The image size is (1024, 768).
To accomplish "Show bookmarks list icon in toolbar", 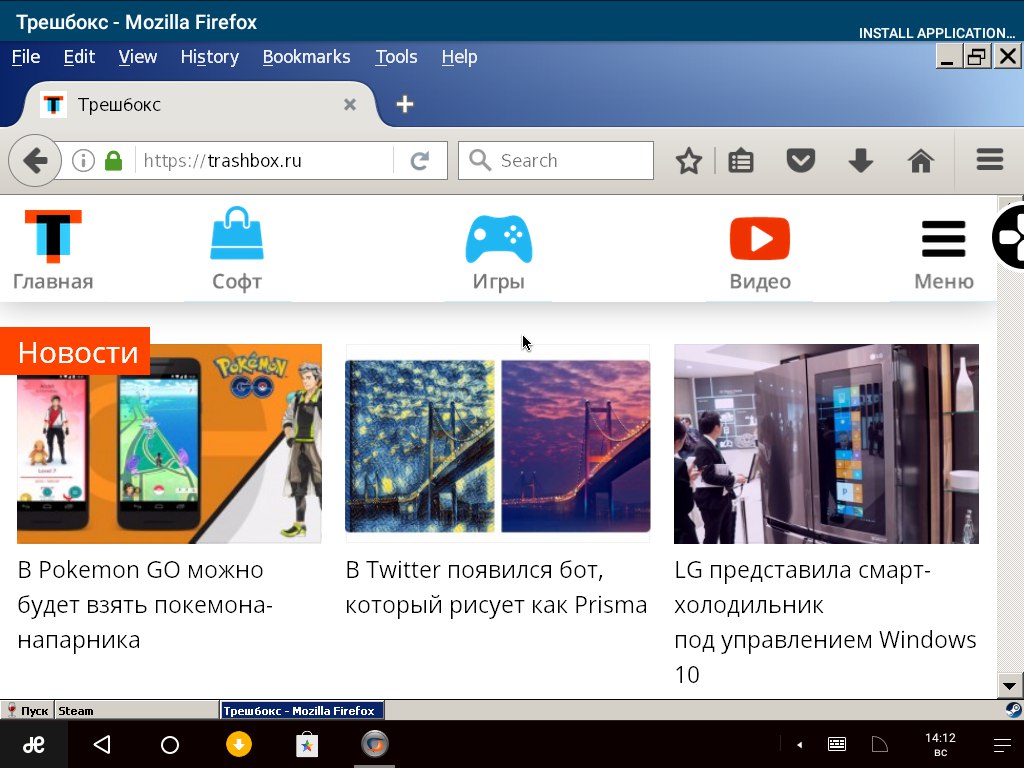I will (741, 161).
